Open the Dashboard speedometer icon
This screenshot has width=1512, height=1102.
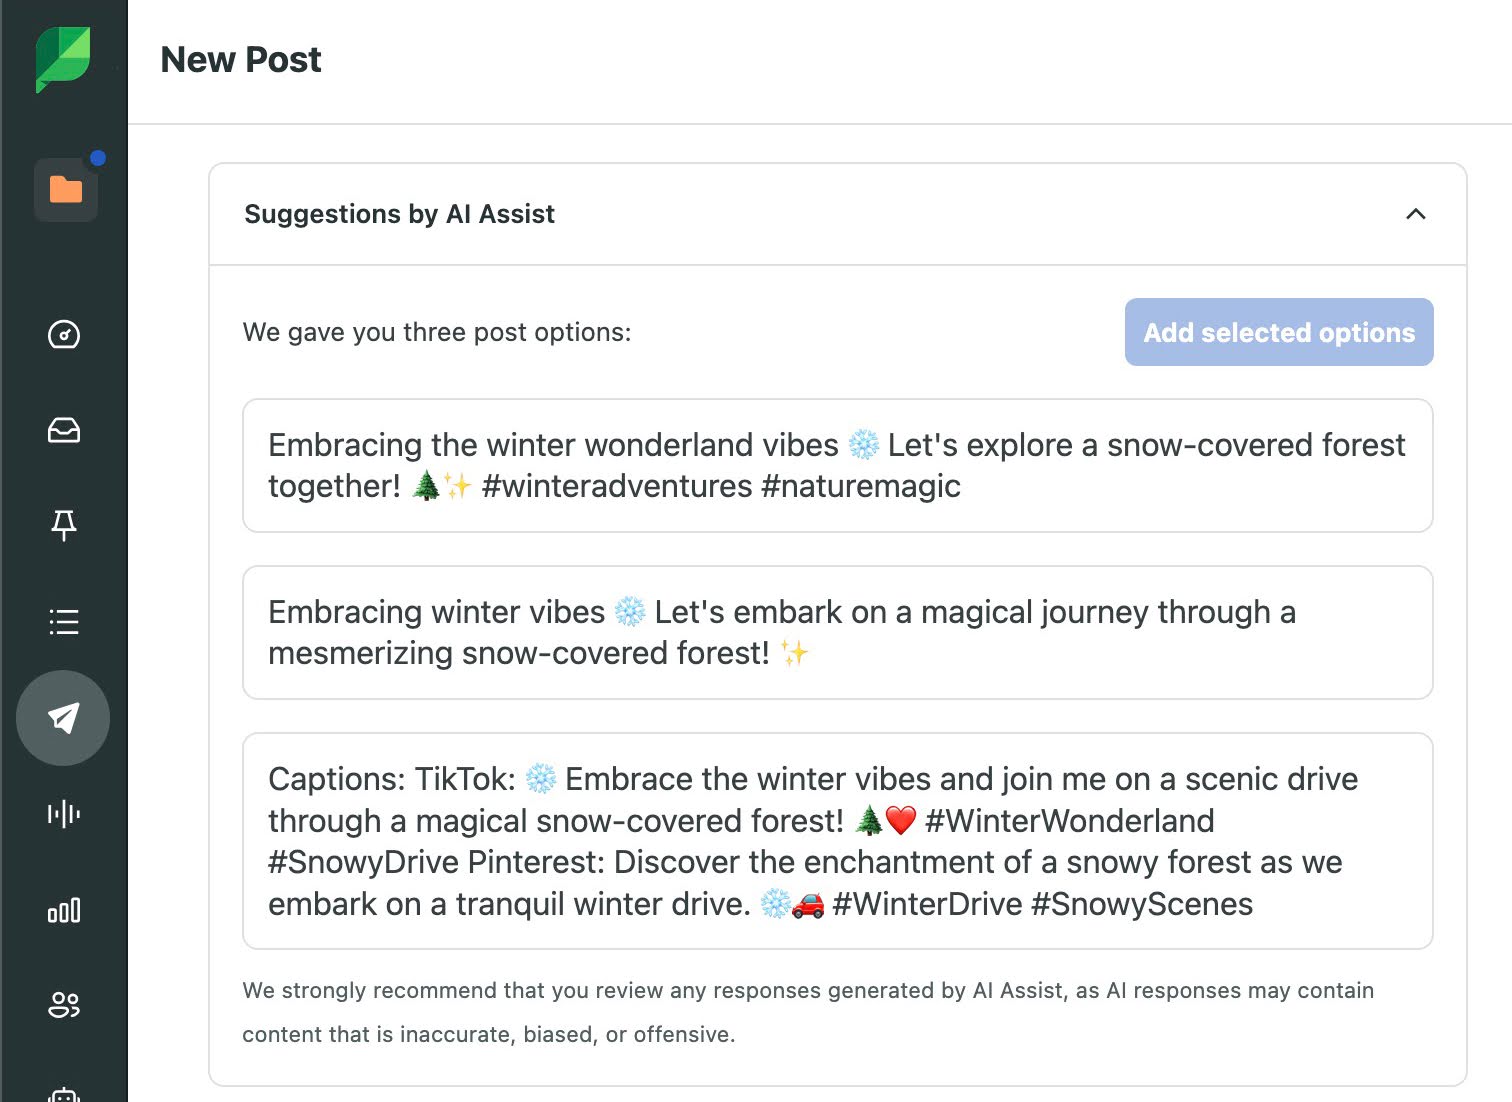pyautogui.click(x=63, y=335)
